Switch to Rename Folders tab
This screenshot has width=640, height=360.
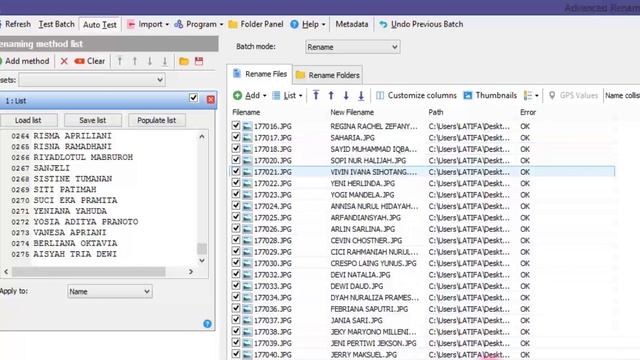(328, 75)
